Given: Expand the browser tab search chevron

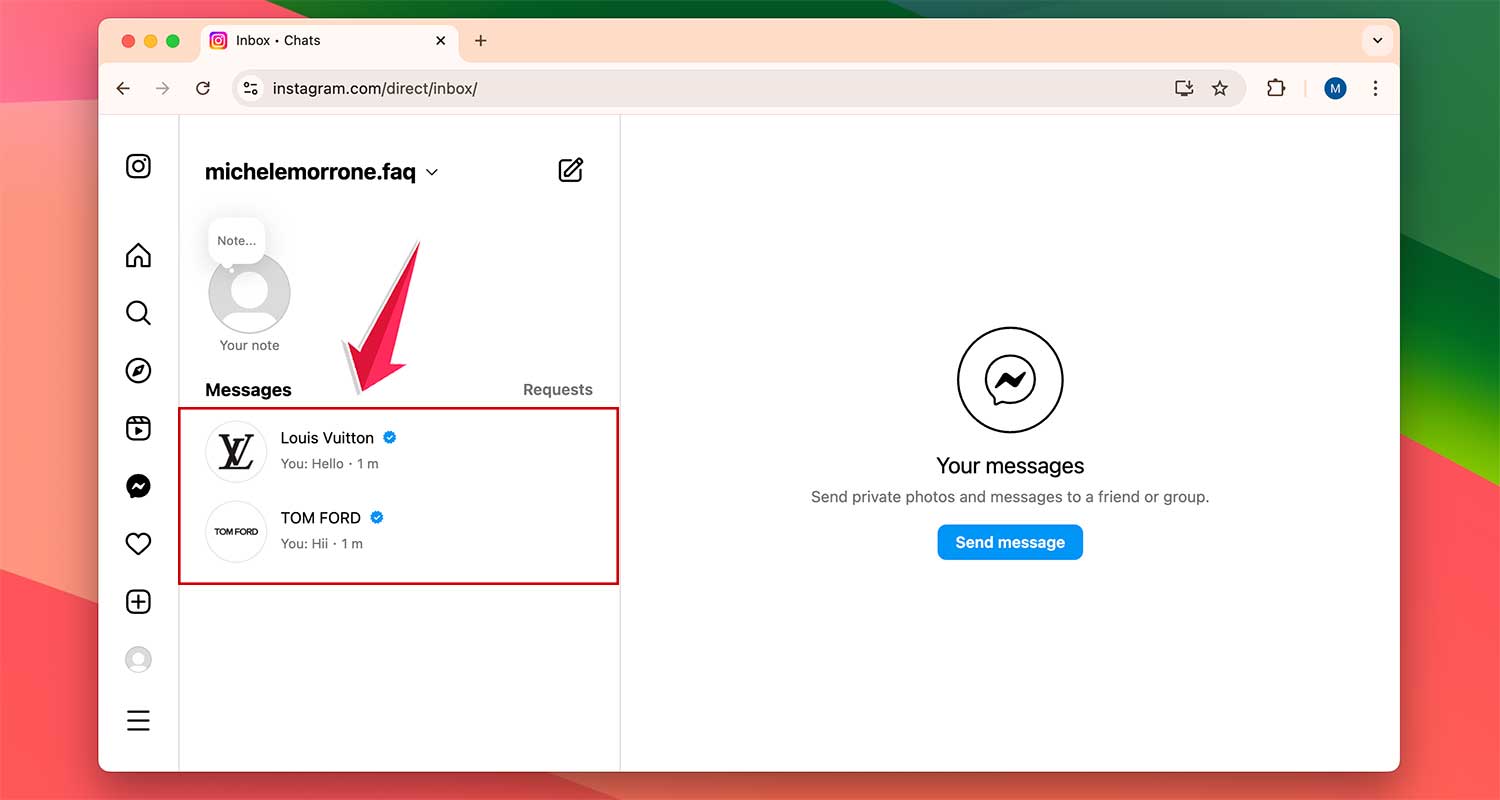Looking at the screenshot, I should tap(1377, 41).
